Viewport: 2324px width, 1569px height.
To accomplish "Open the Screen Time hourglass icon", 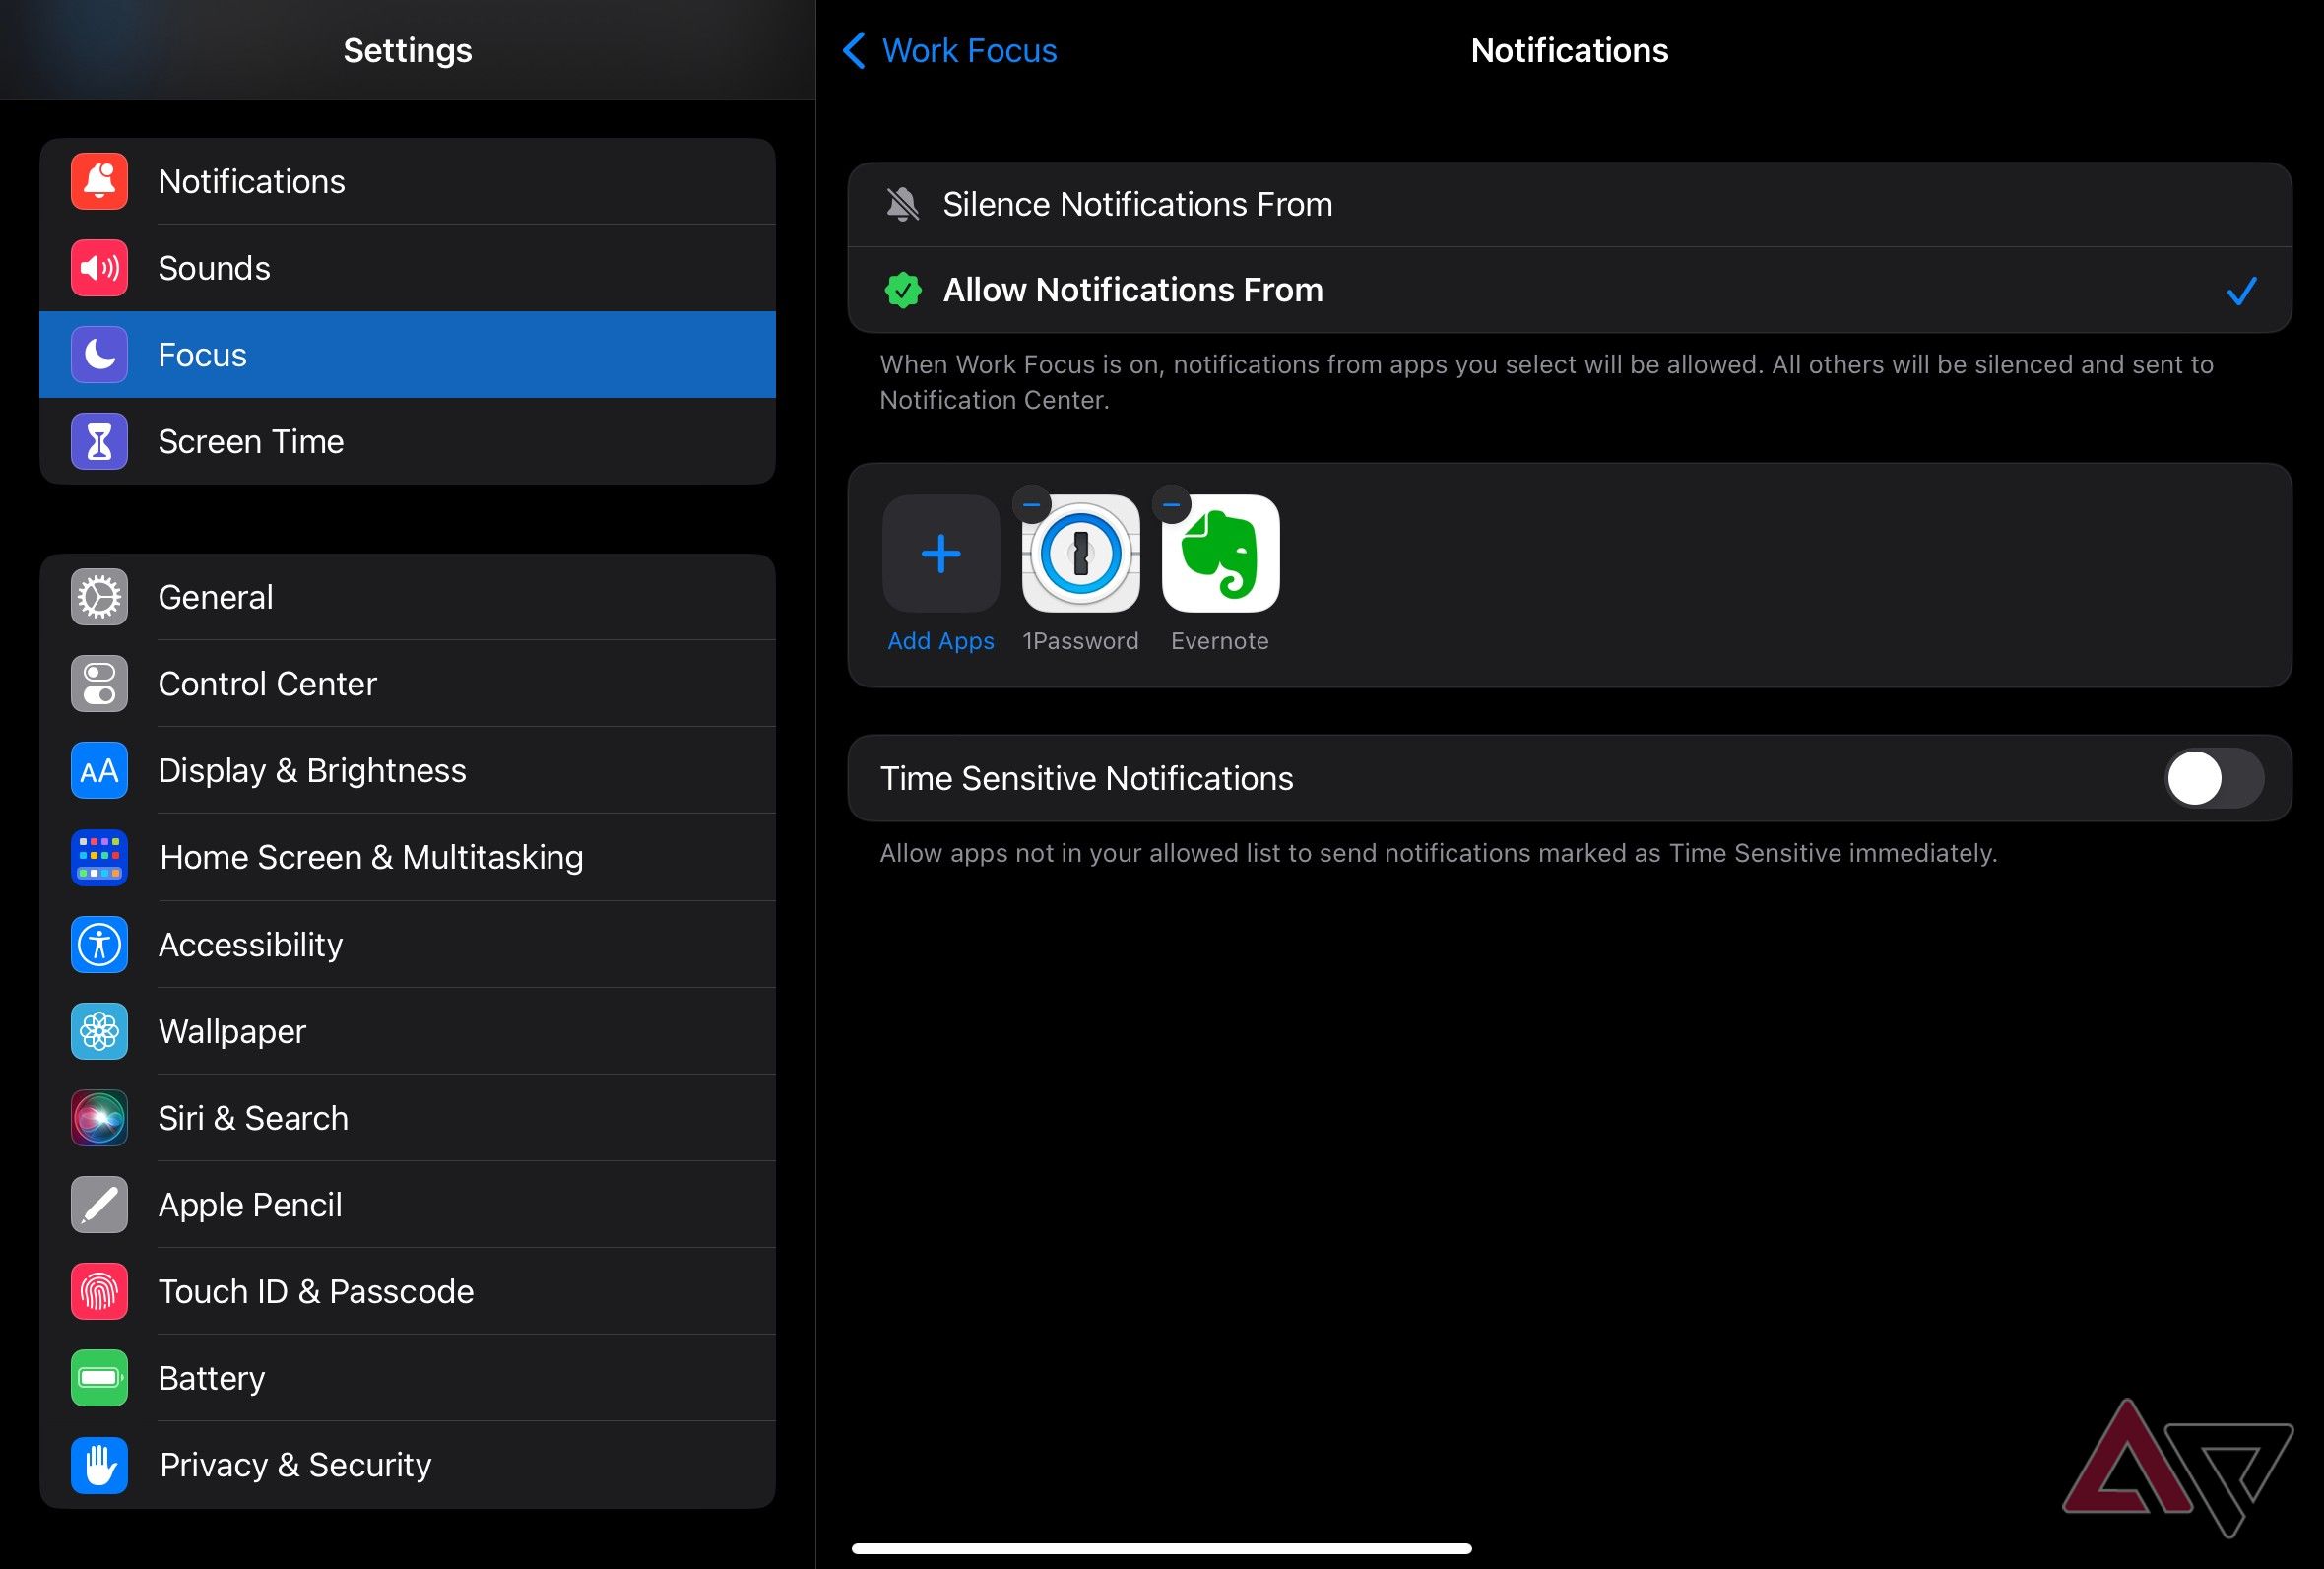I will [98, 441].
